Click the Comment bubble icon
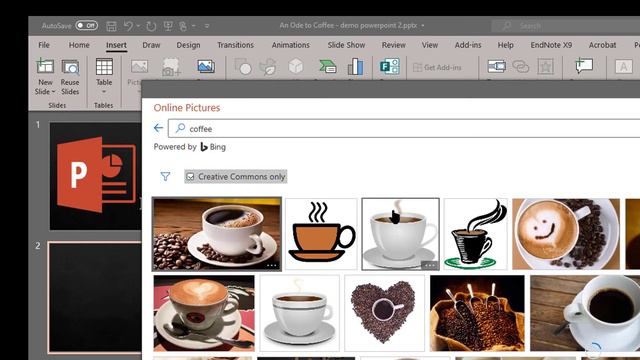Viewport: 640px width, 360px height. 584,66
